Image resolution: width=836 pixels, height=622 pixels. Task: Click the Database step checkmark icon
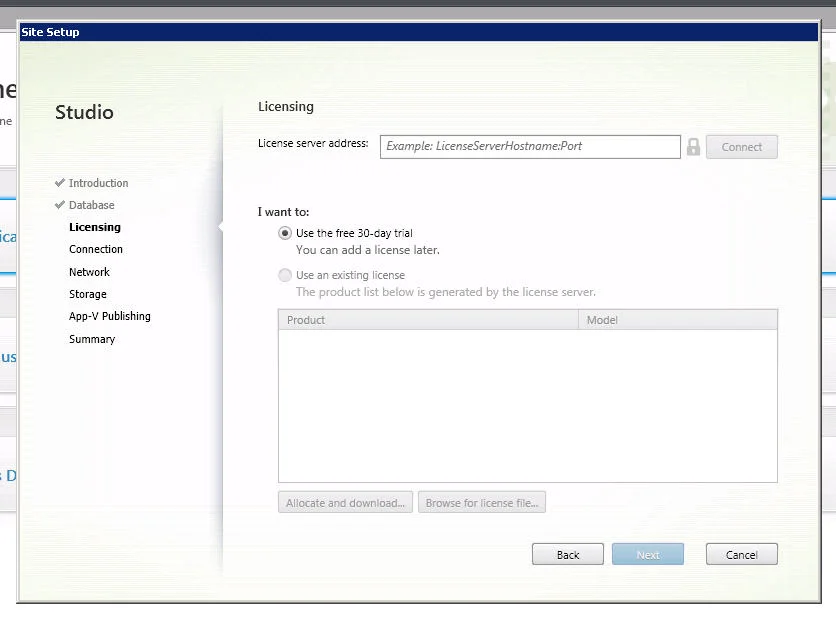60,205
